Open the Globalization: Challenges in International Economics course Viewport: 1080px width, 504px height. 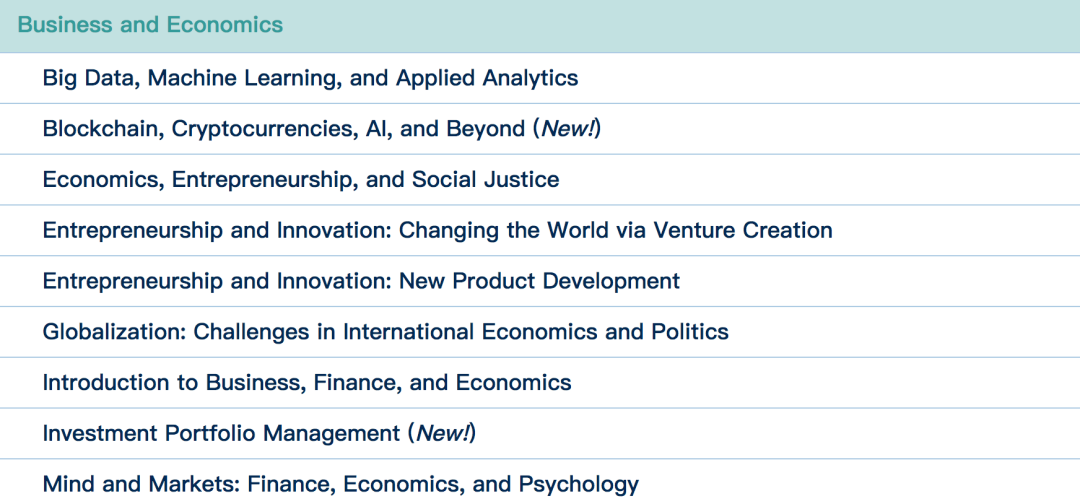pos(385,332)
